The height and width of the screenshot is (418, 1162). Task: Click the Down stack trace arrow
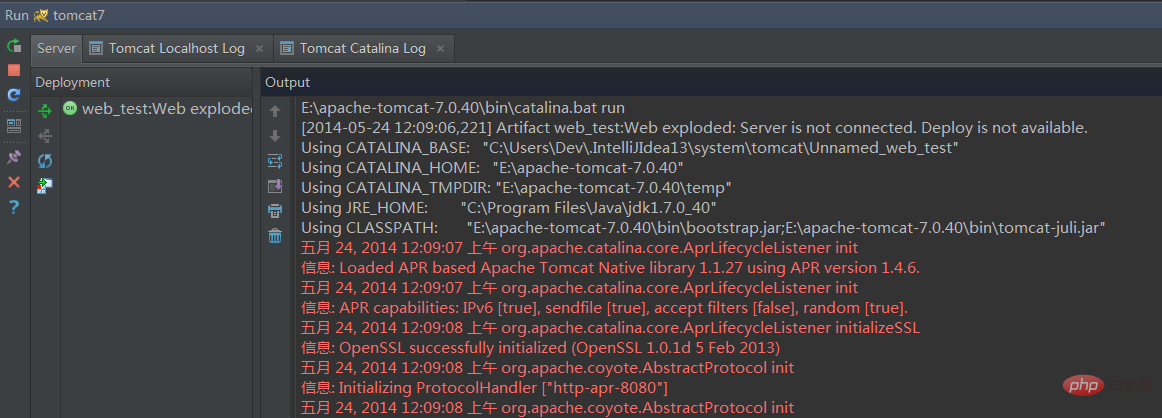275,136
